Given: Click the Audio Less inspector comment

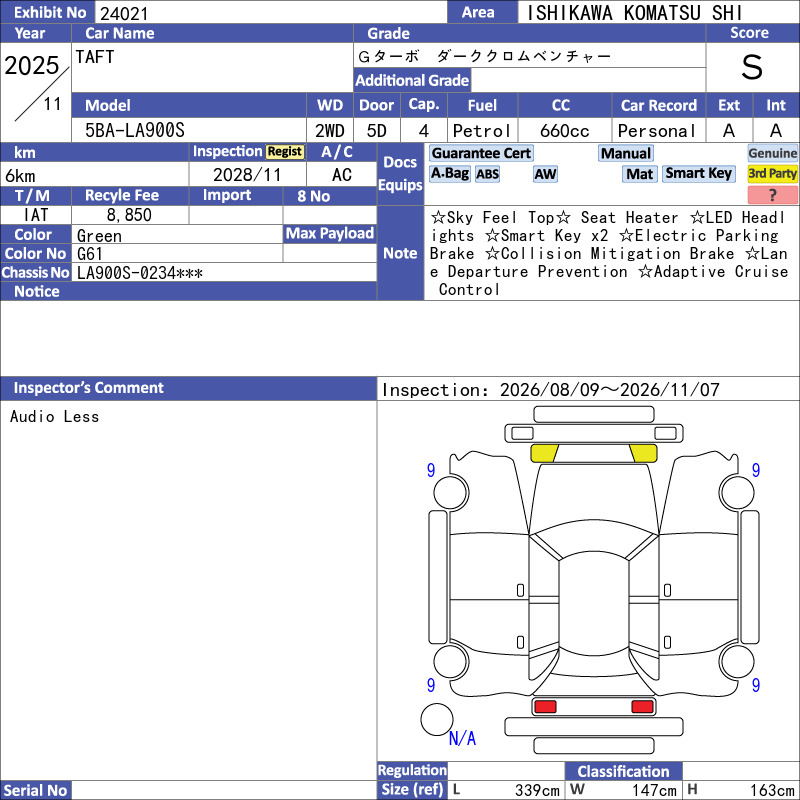Looking at the screenshot, I should coord(55,417).
